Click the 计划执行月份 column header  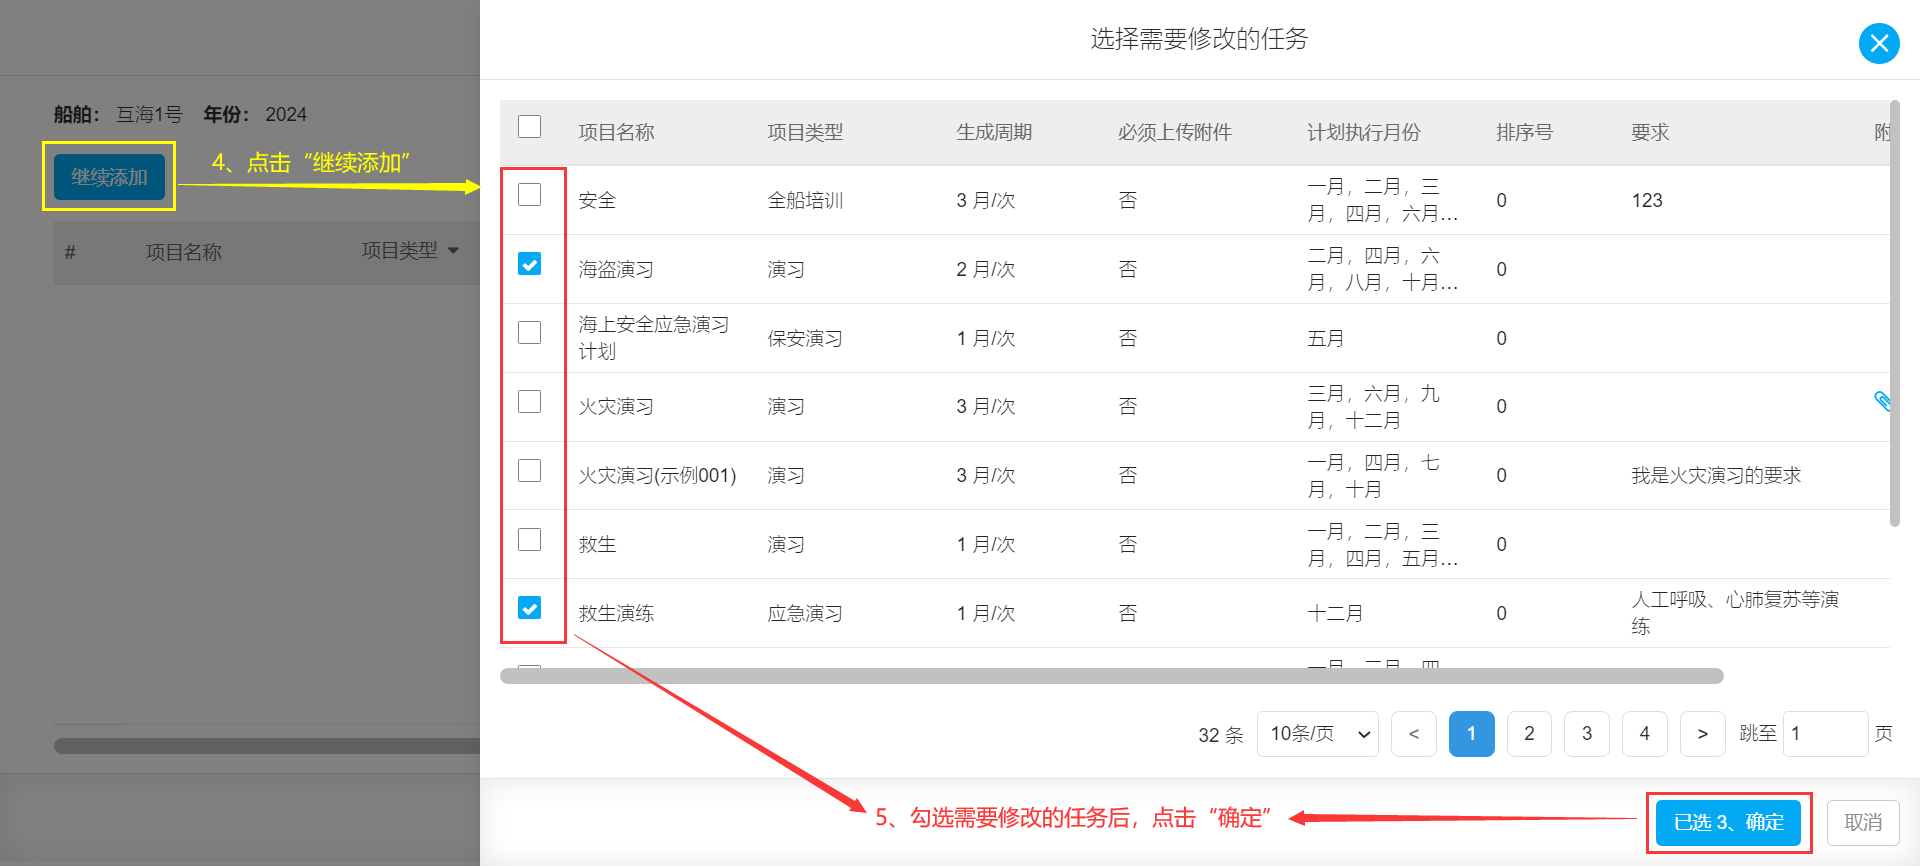click(1364, 132)
